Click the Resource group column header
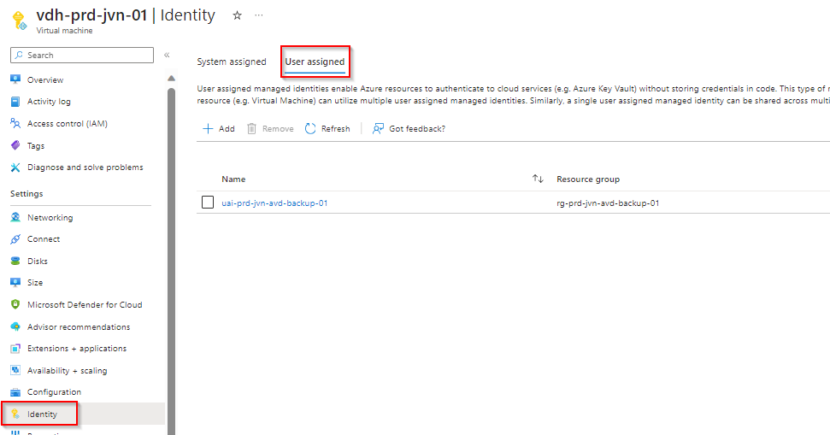830x435 pixels. (588, 179)
